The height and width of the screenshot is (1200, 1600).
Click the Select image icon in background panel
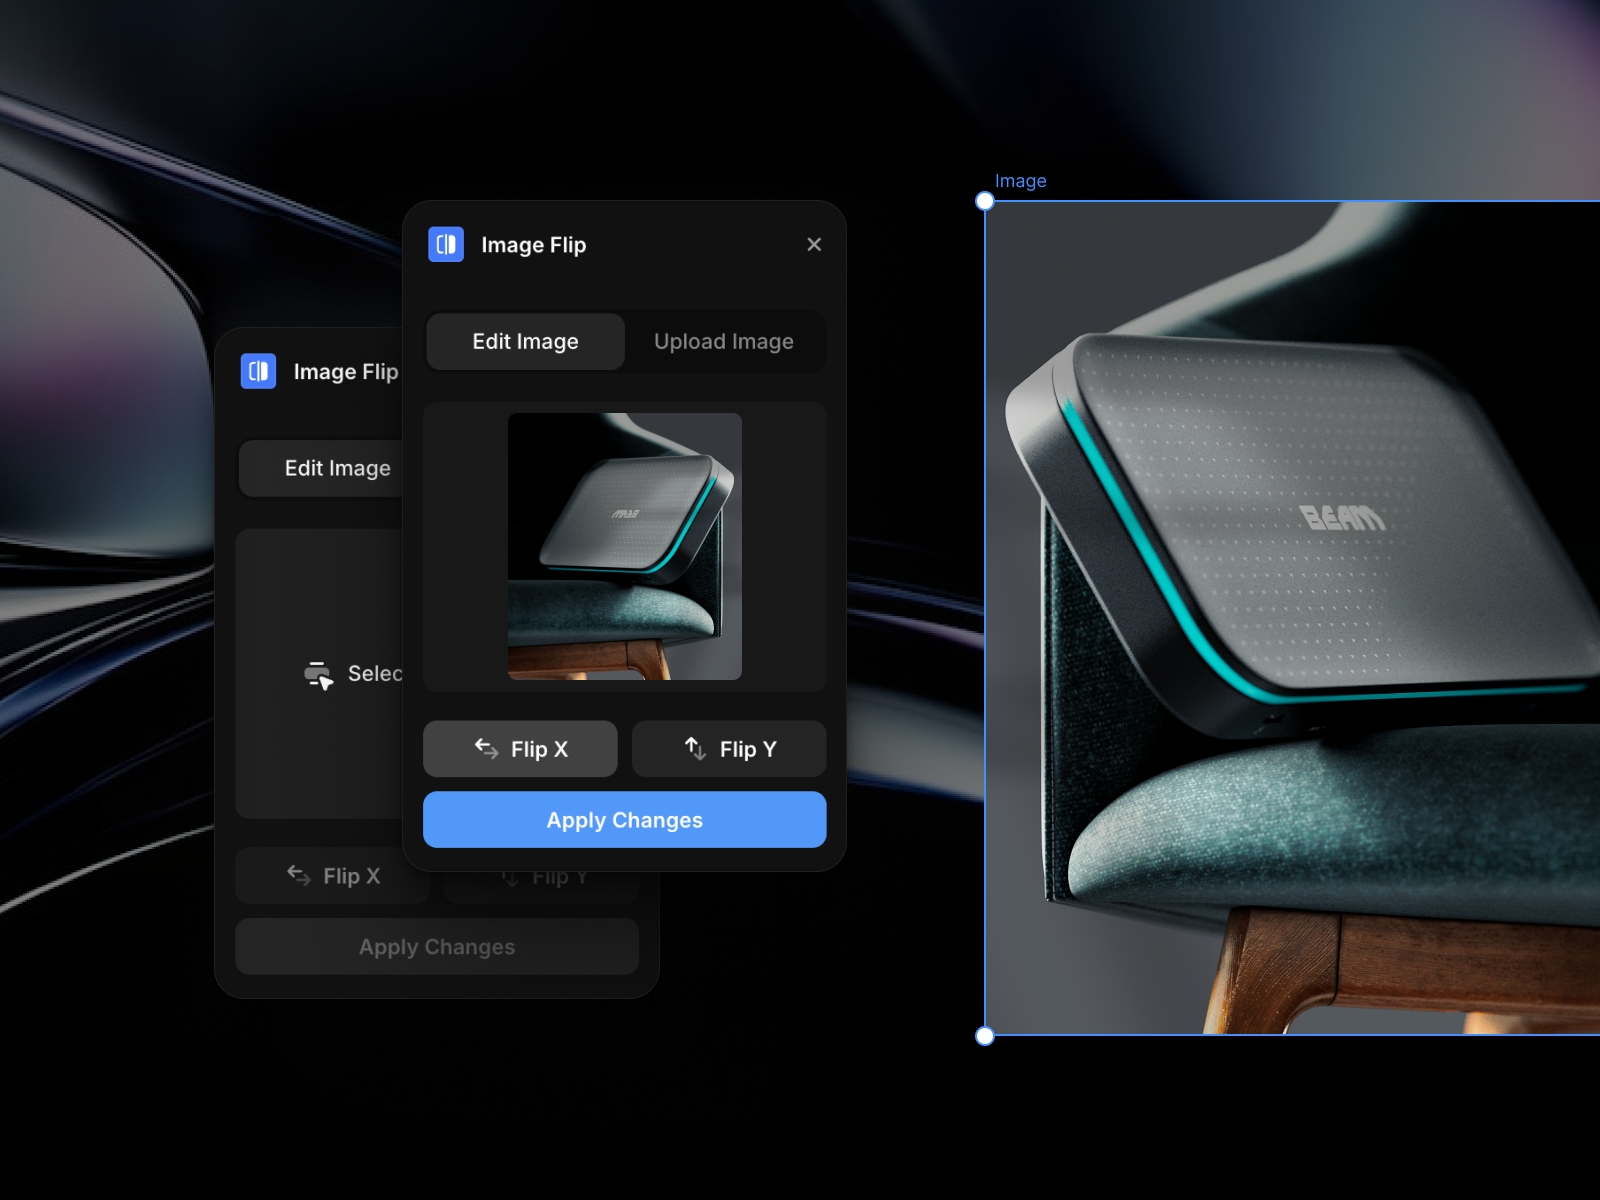(317, 673)
